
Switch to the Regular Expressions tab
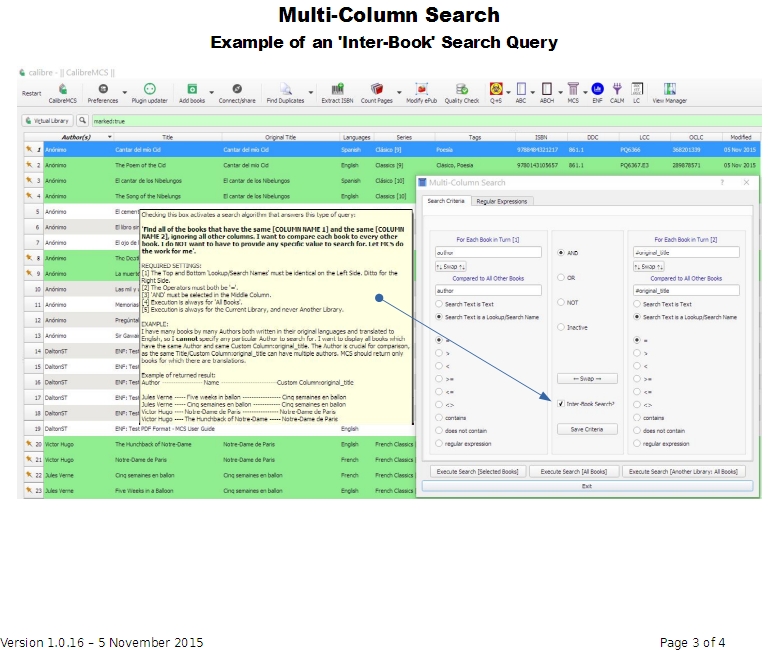[x=502, y=202]
